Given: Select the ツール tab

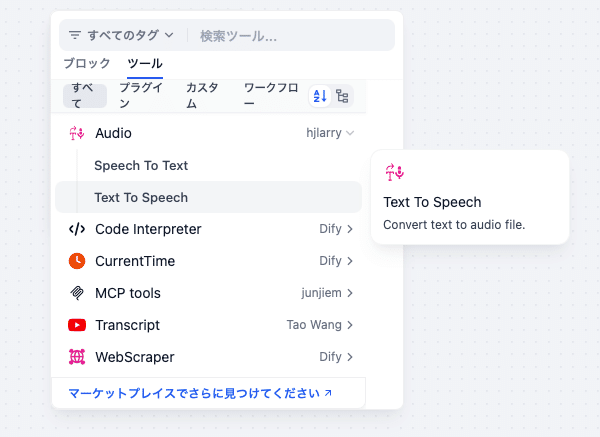Looking at the screenshot, I should pyautogui.click(x=145, y=63).
